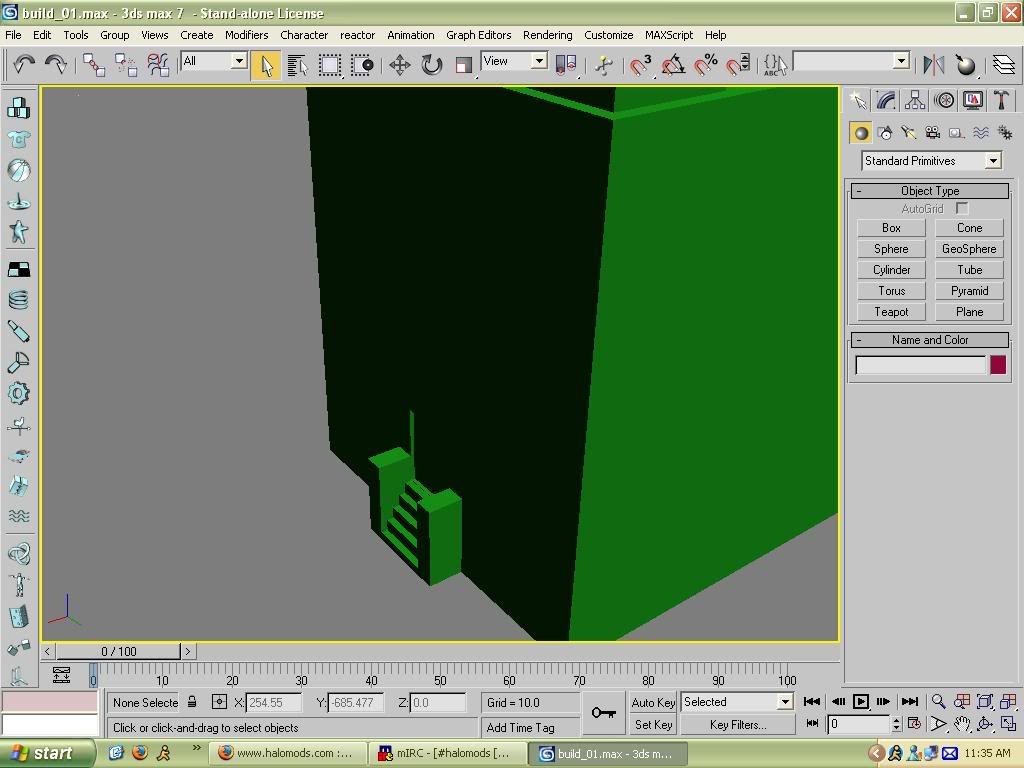Screen dimensions: 1024x768
Task: Click the Pyramid primitive button
Action: [x=969, y=291]
